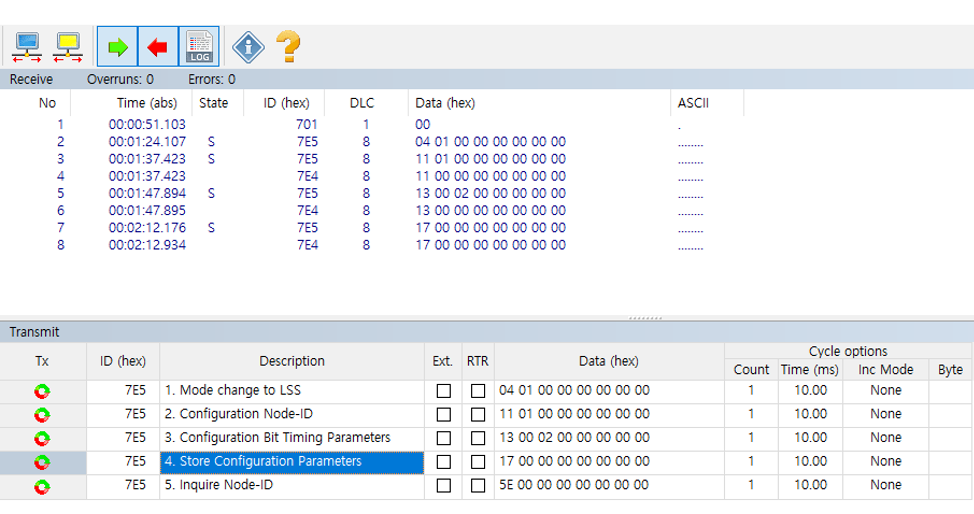Enable RTR for Mode change to LSS
Viewport: 974px width, 514px height.
478,391
